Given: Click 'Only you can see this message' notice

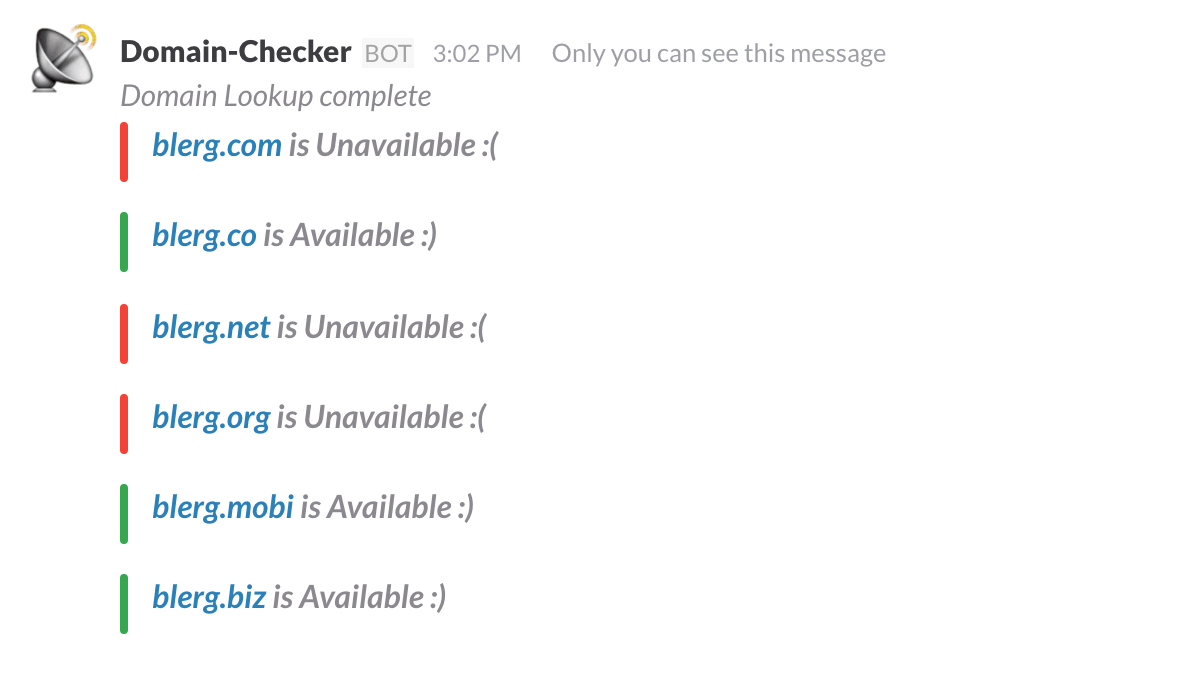Looking at the screenshot, I should [718, 54].
